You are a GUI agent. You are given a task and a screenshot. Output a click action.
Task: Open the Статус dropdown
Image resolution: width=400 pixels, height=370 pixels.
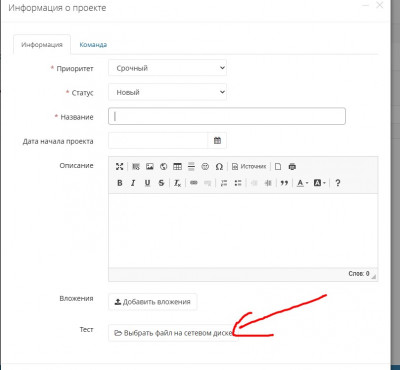pyautogui.click(x=167, y=92)
